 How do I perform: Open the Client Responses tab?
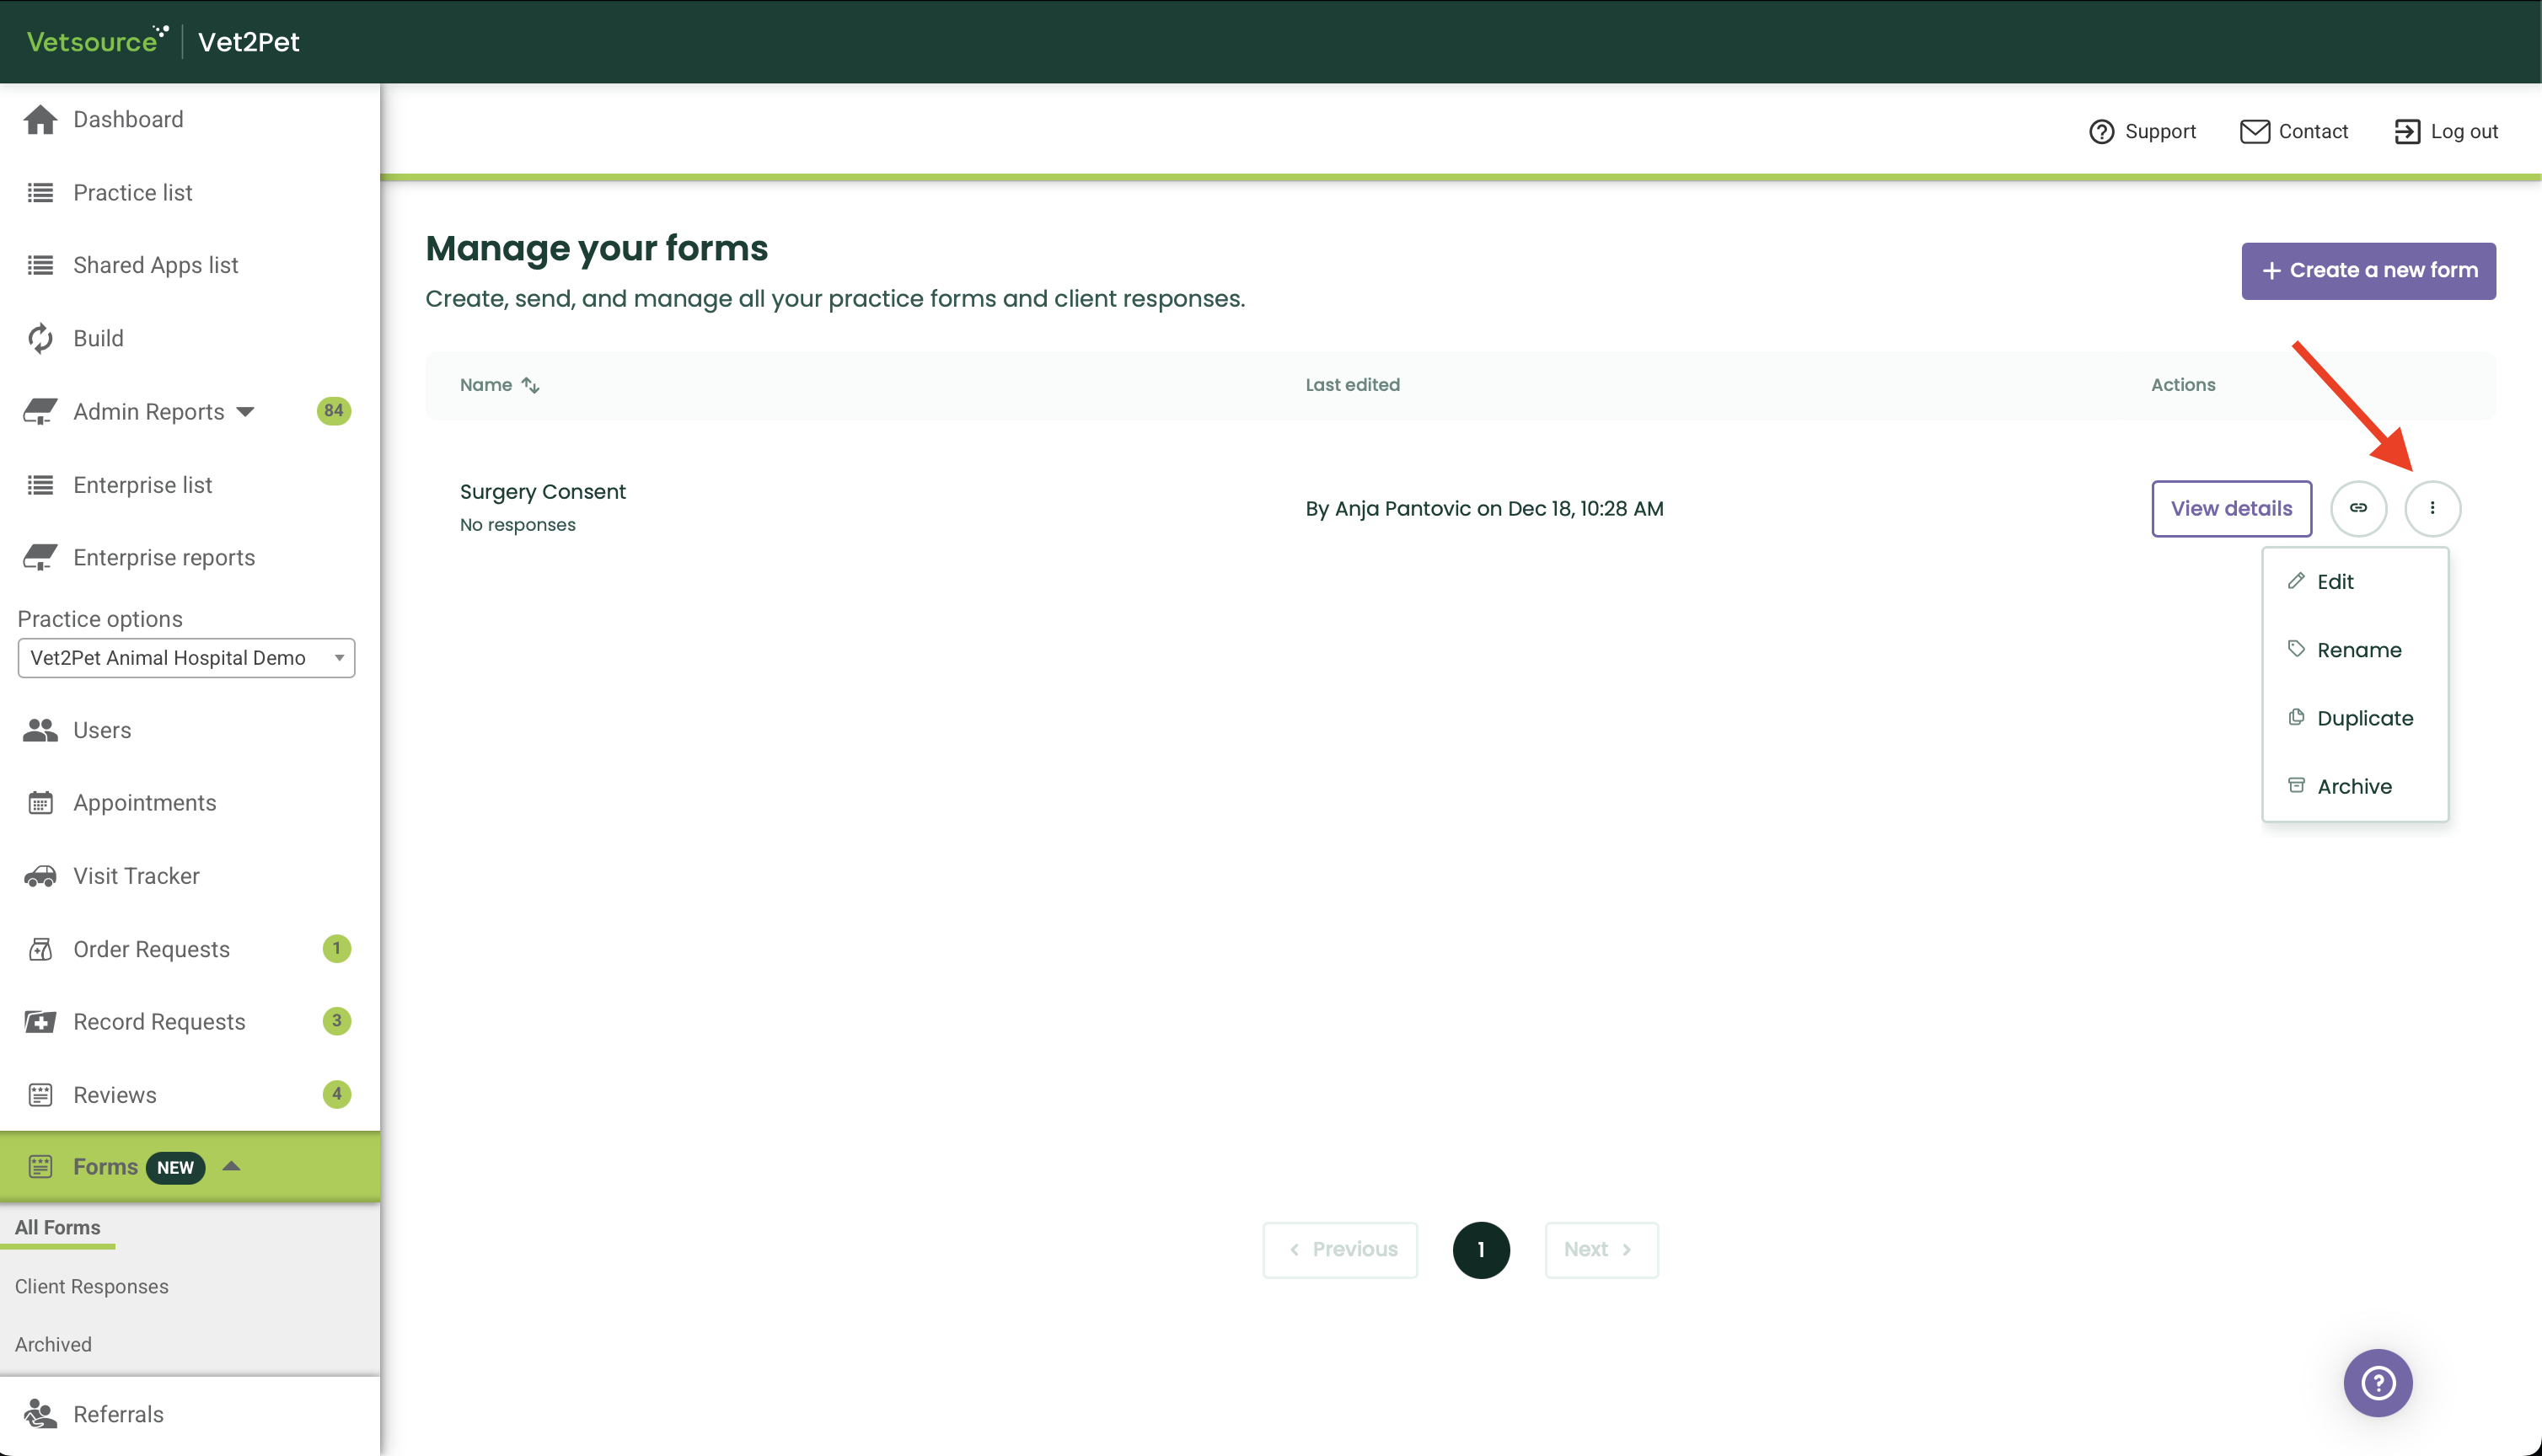click(91, 1286)
